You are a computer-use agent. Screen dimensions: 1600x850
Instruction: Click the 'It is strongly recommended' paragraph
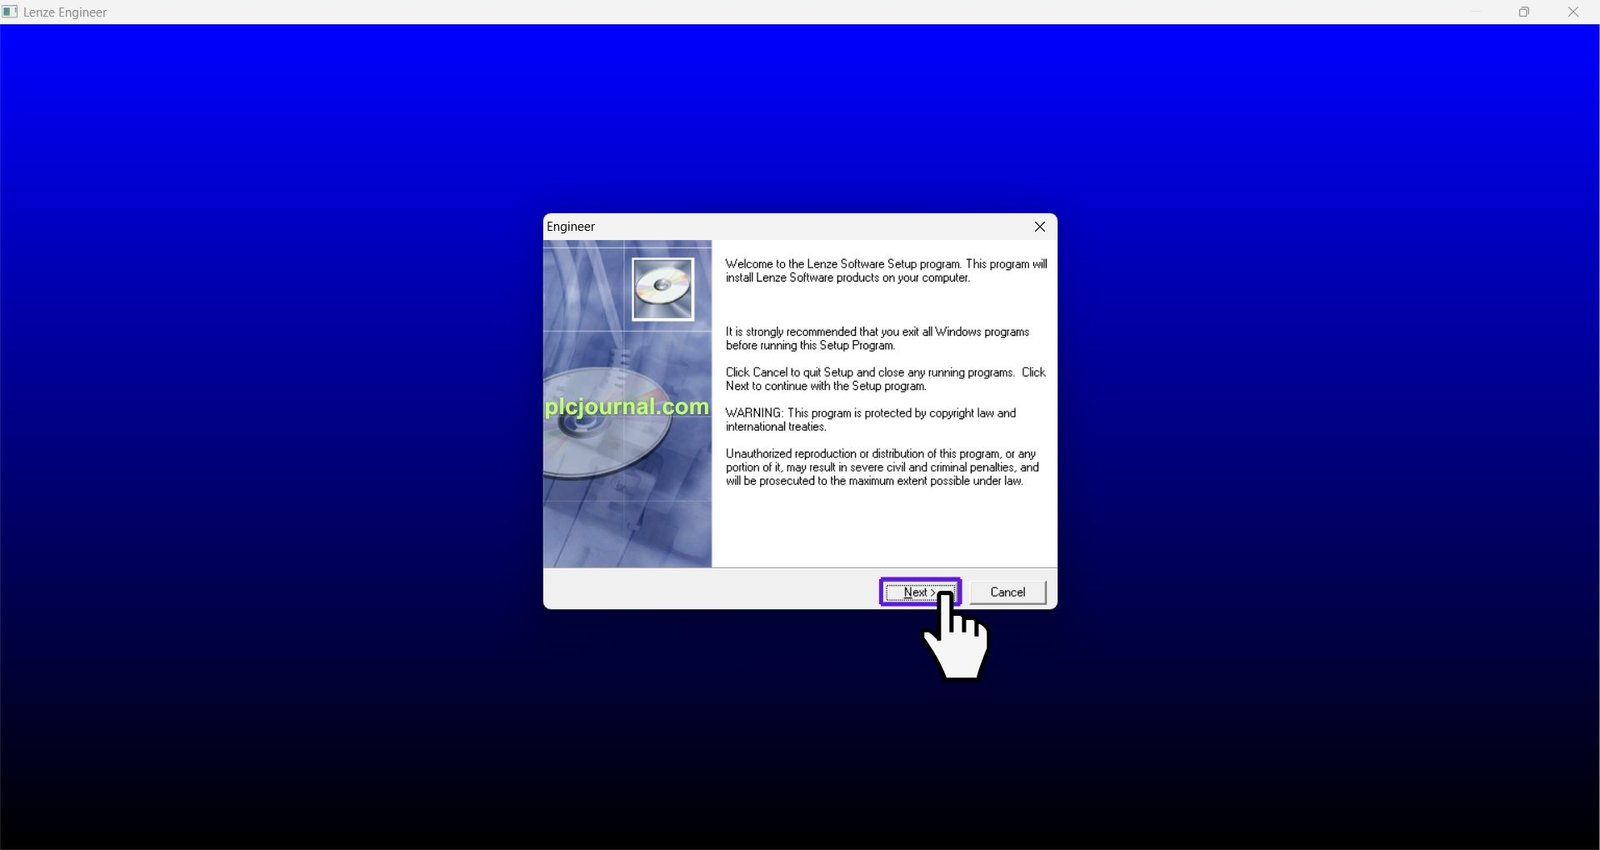877,338
